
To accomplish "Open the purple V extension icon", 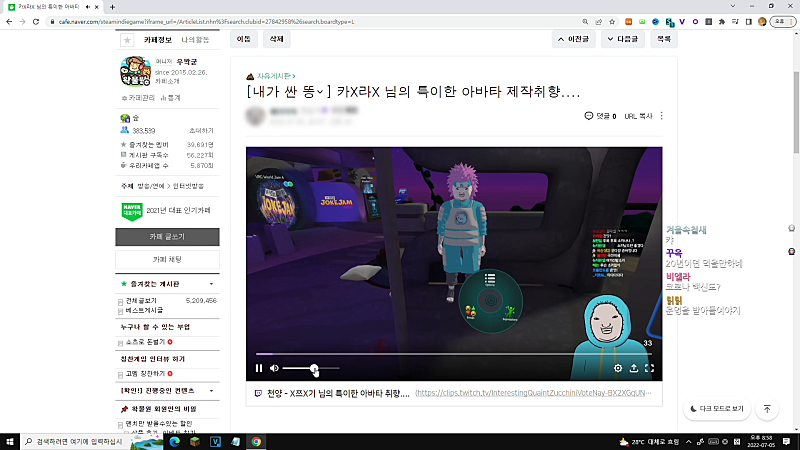I will tap(682, 21).
